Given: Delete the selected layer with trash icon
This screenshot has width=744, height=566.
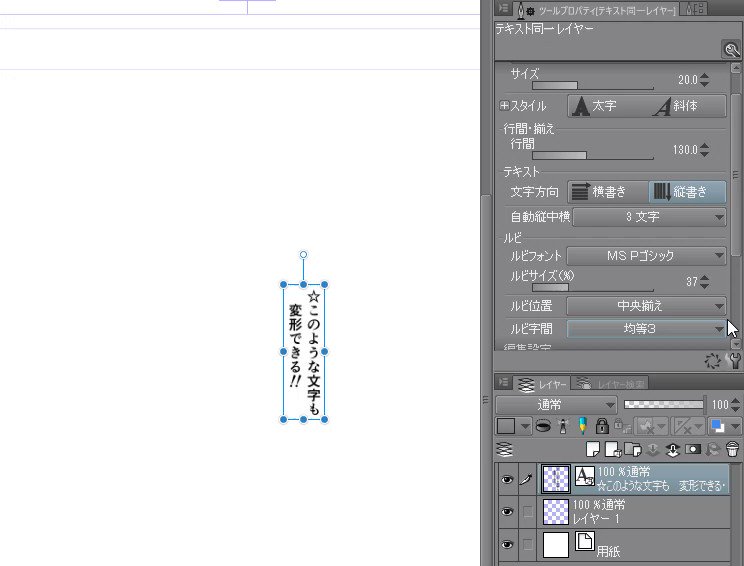Looking at the screenshot, I should click(732, 448).
